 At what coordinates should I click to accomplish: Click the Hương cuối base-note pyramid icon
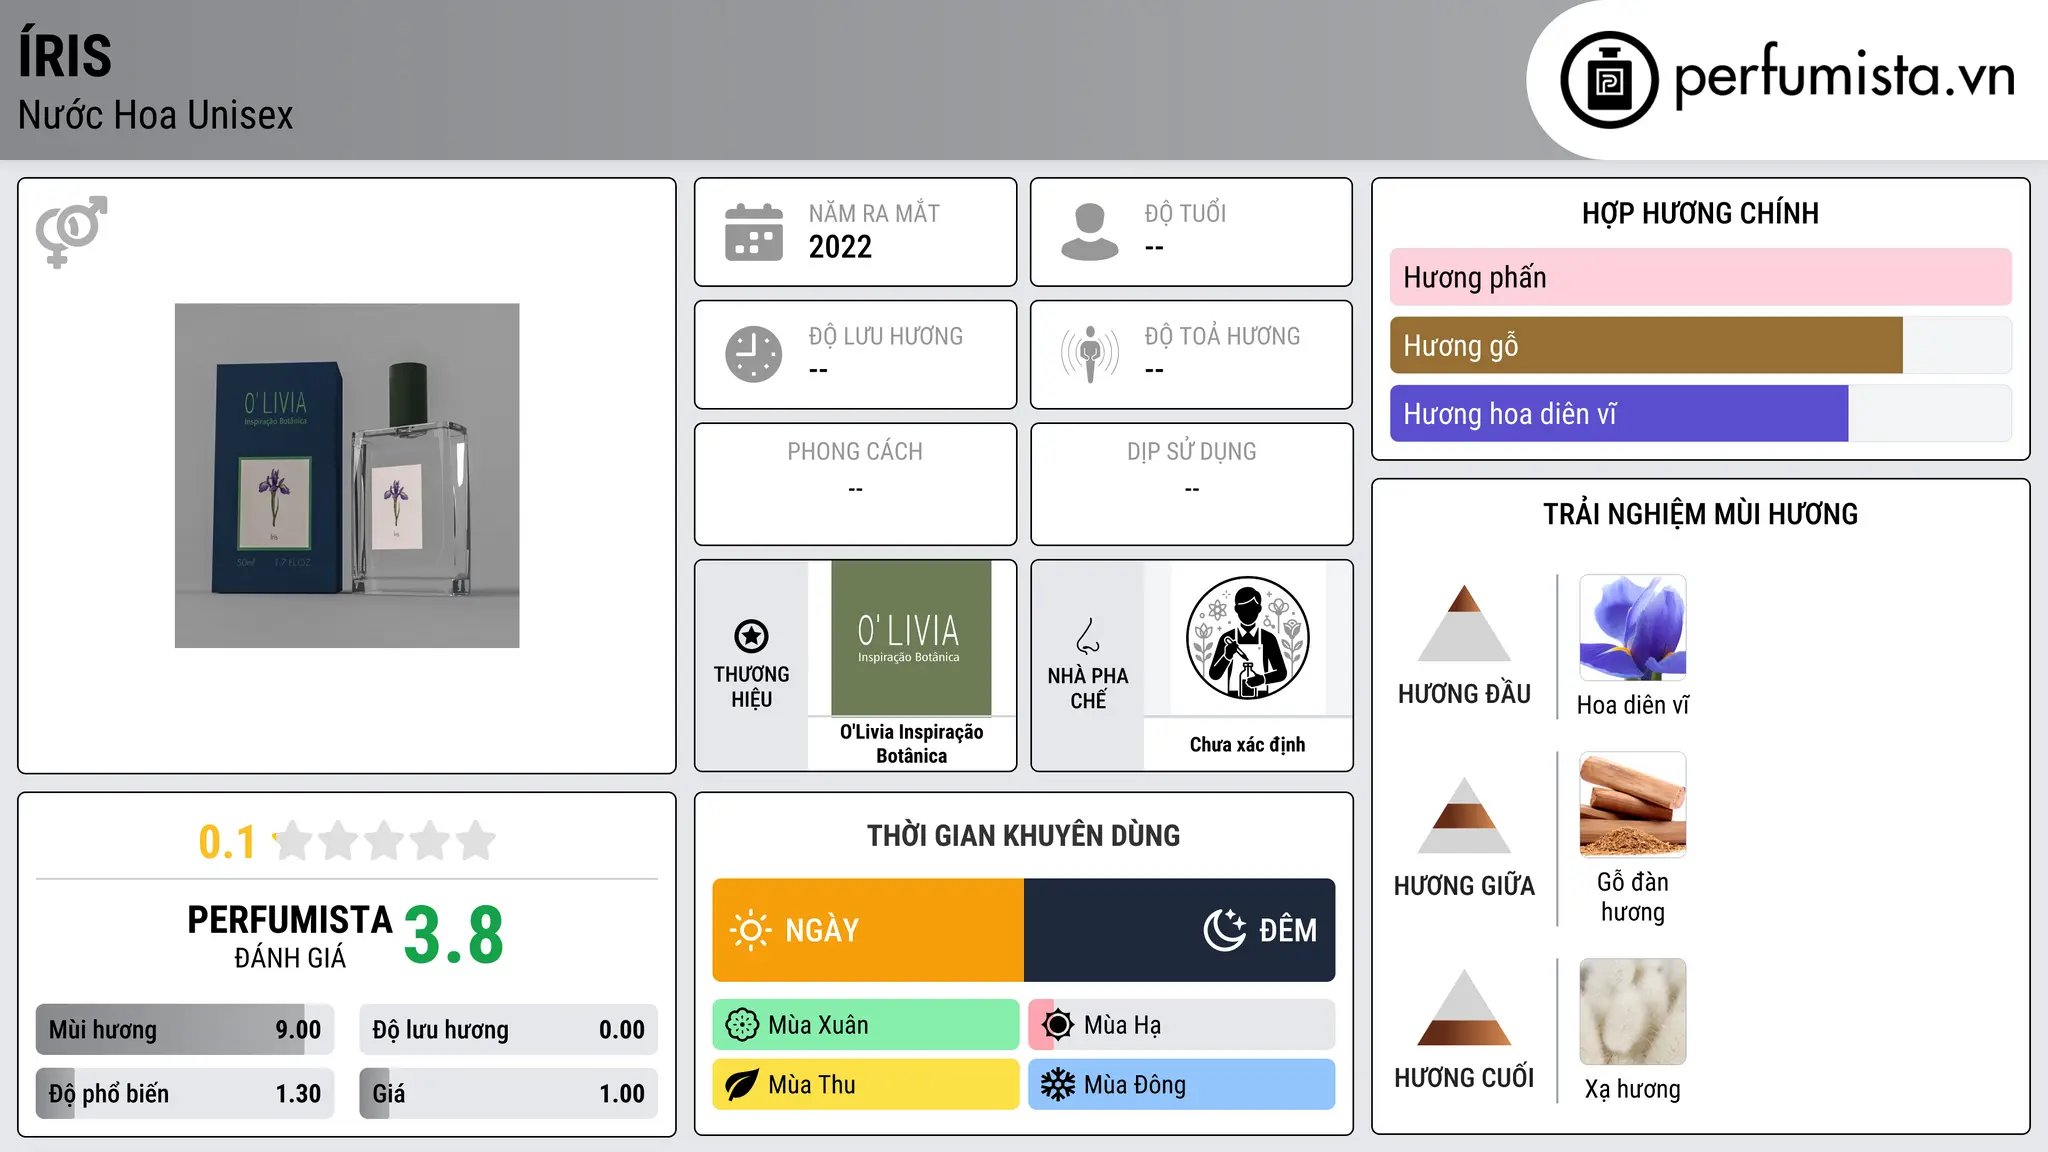[1464, 1007]
